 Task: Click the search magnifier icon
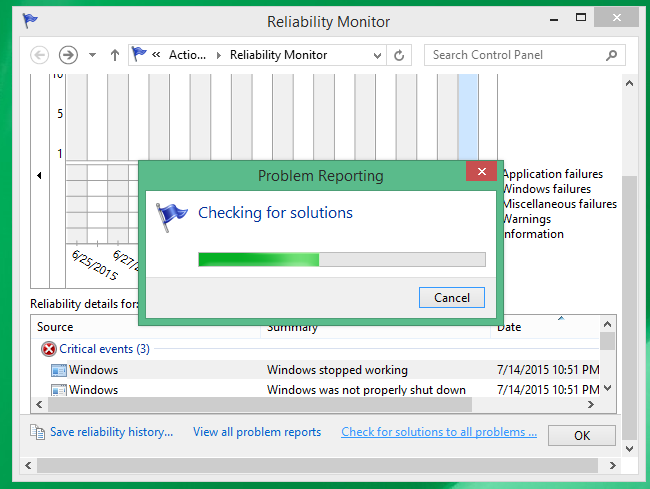click(x=605, y=55)
